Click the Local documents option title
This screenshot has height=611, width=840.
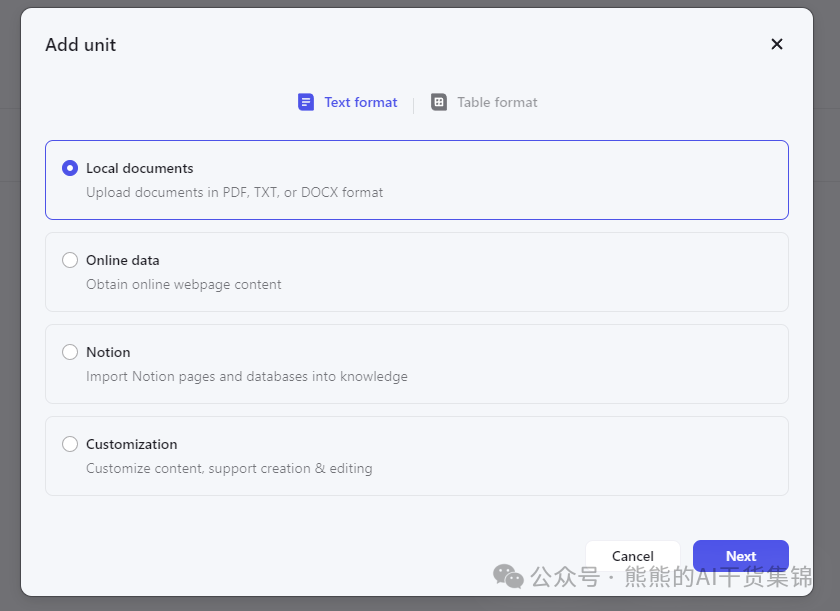pos(139,168)
